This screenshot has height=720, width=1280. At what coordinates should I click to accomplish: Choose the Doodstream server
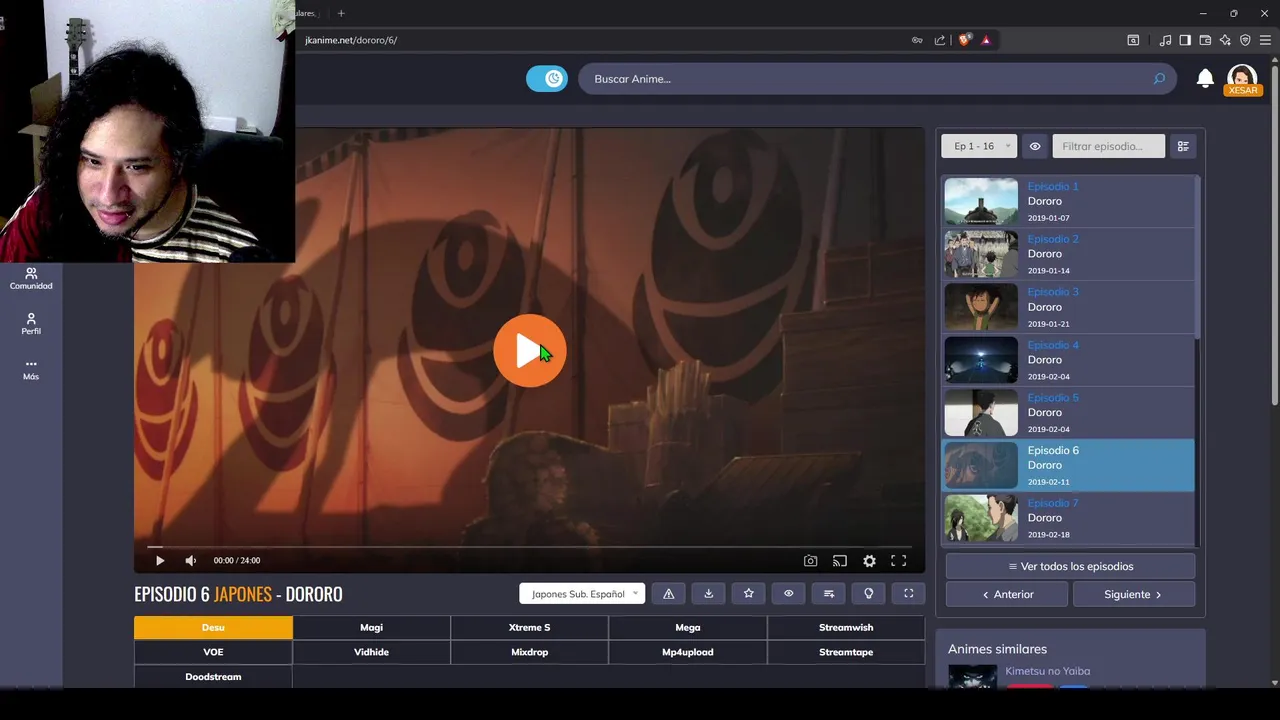pos(213,677)
